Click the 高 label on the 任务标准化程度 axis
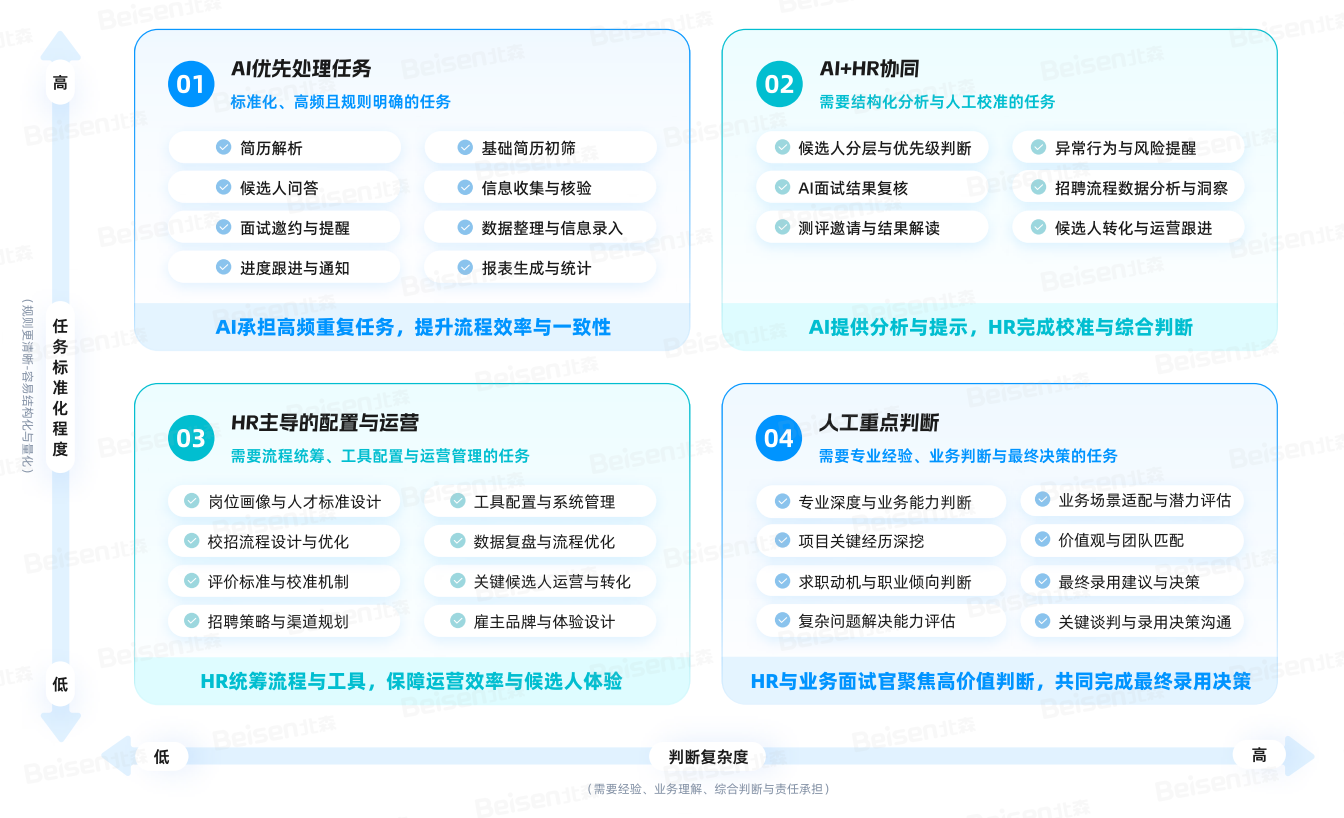 point(60,83)
